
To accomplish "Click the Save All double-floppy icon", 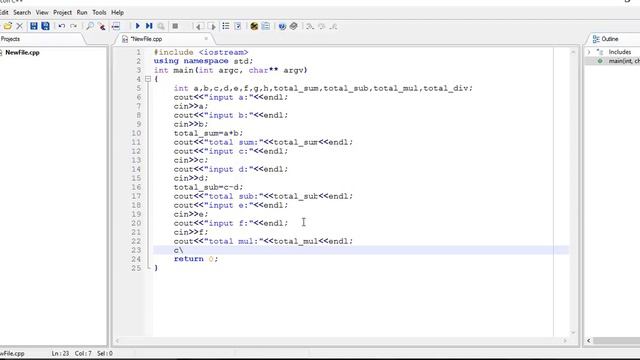I will click(45, 26).
